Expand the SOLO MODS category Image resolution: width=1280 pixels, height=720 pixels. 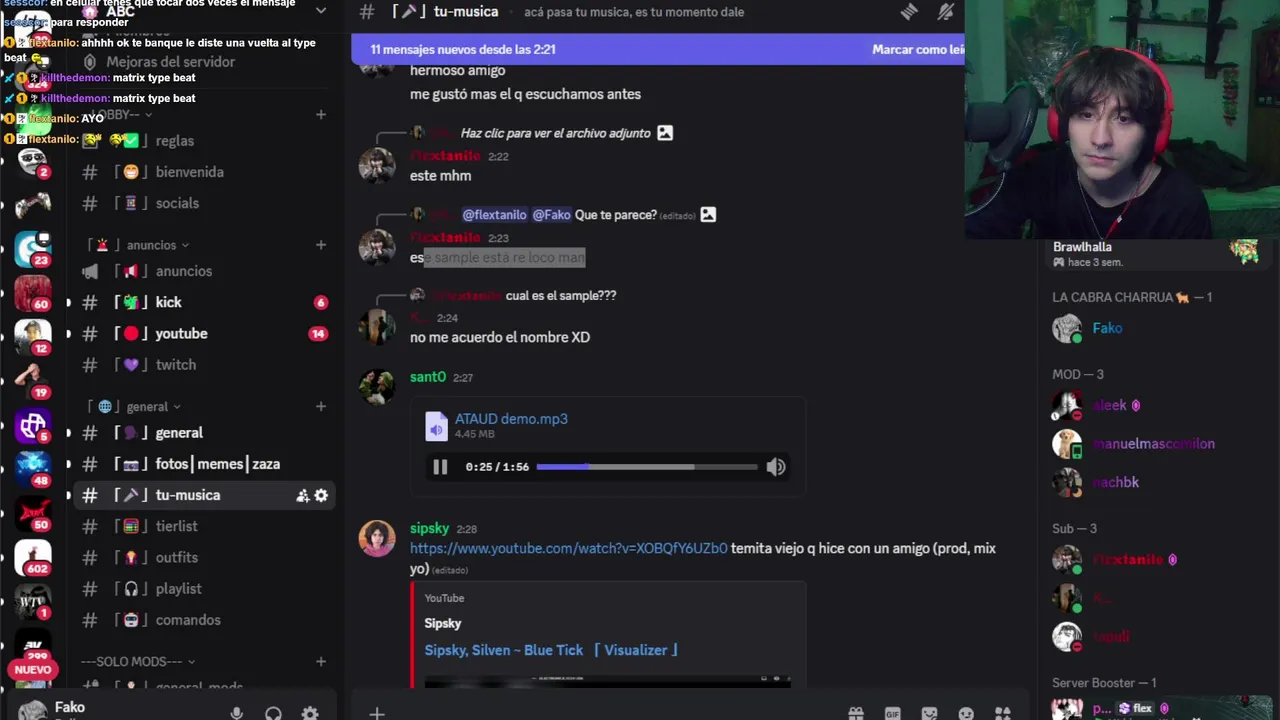coord(138,662)
